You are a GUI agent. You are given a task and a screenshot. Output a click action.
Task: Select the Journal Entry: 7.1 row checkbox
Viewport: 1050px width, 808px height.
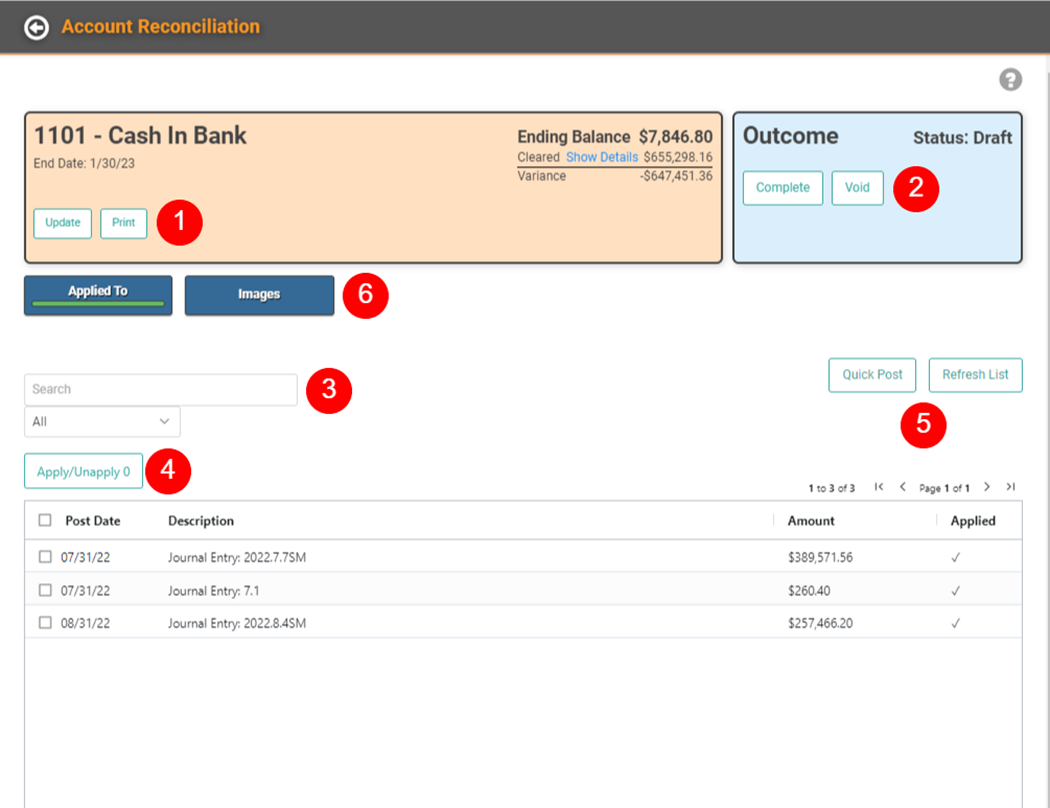pyautogui.click(x=45, y=590)
